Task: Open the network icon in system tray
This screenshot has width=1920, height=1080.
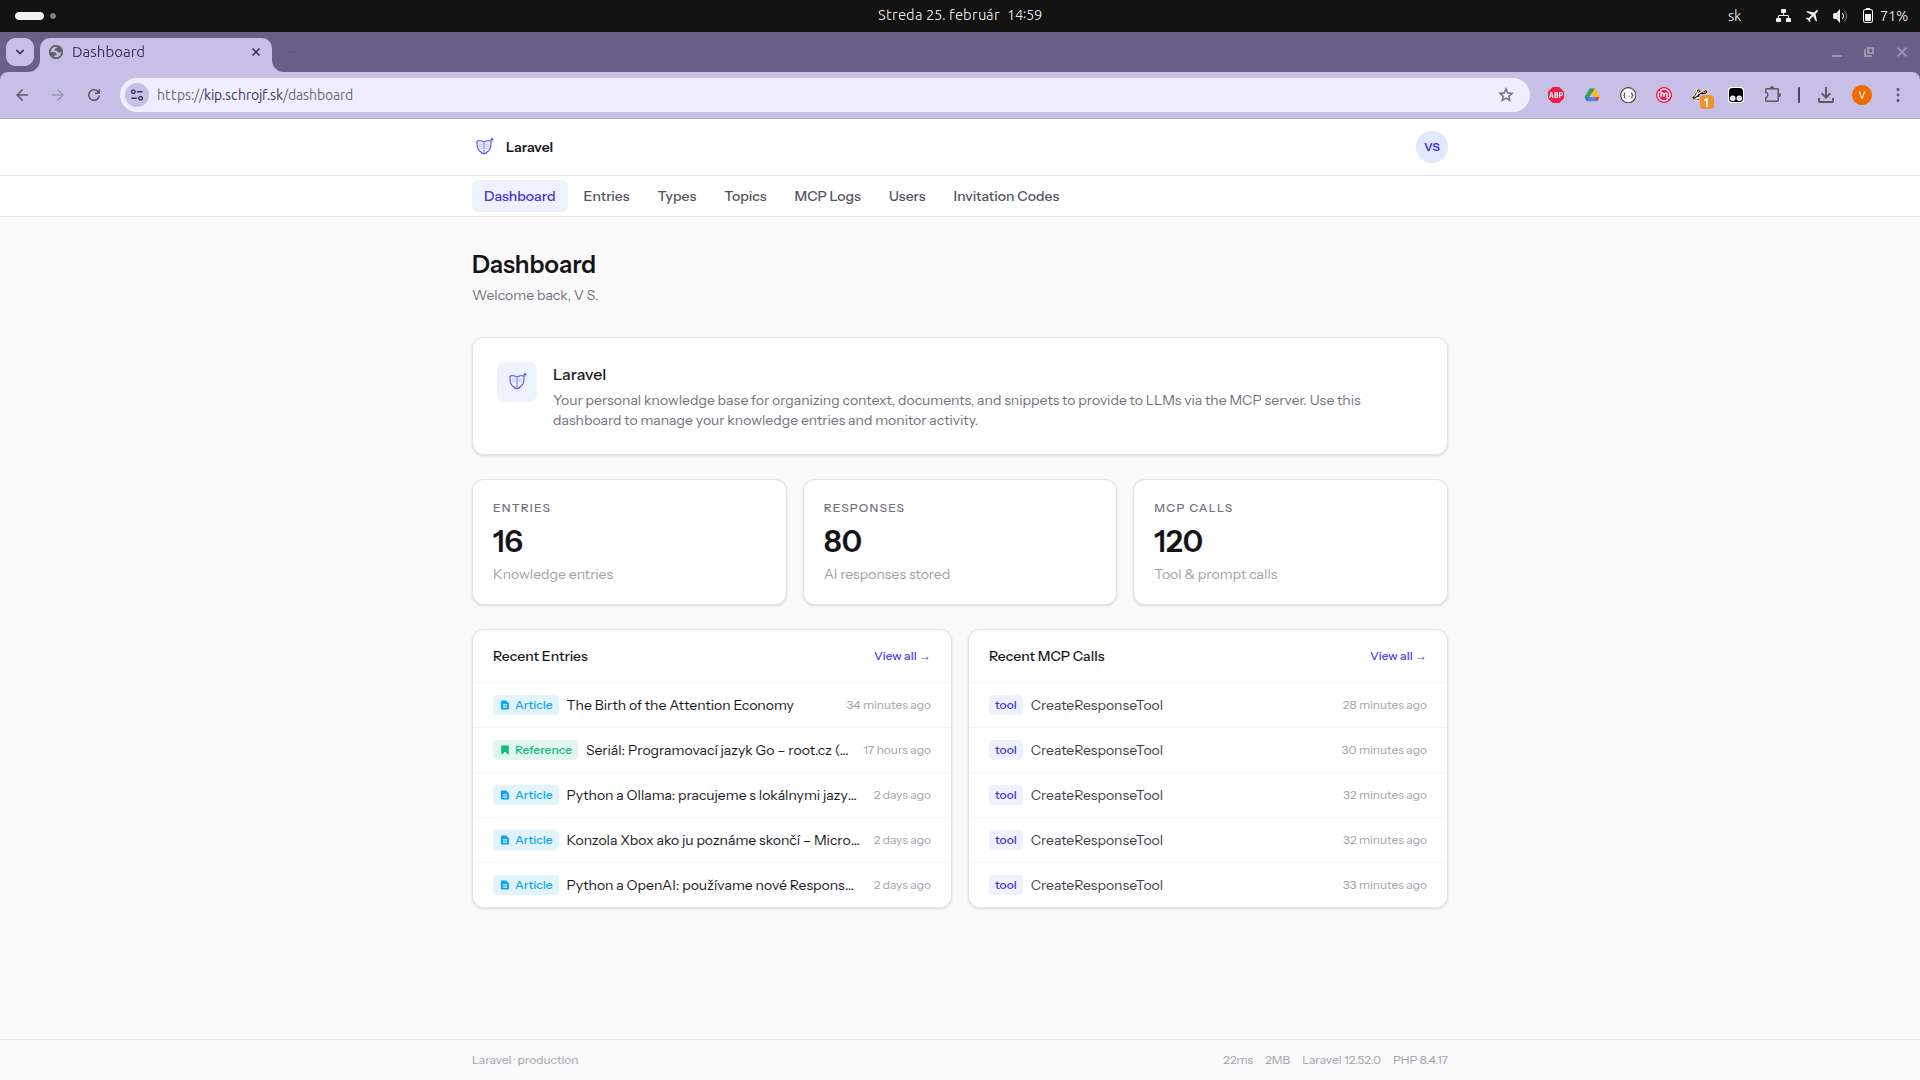Action: 1783,15
